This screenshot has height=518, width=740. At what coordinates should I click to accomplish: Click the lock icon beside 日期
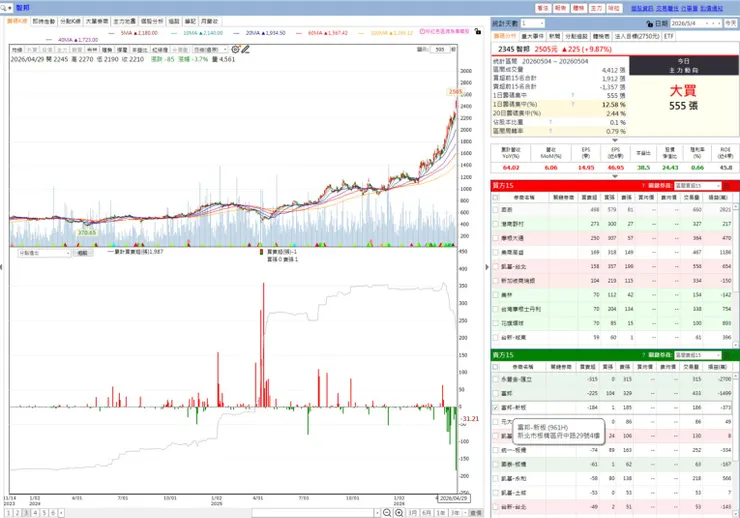point(649,24)
